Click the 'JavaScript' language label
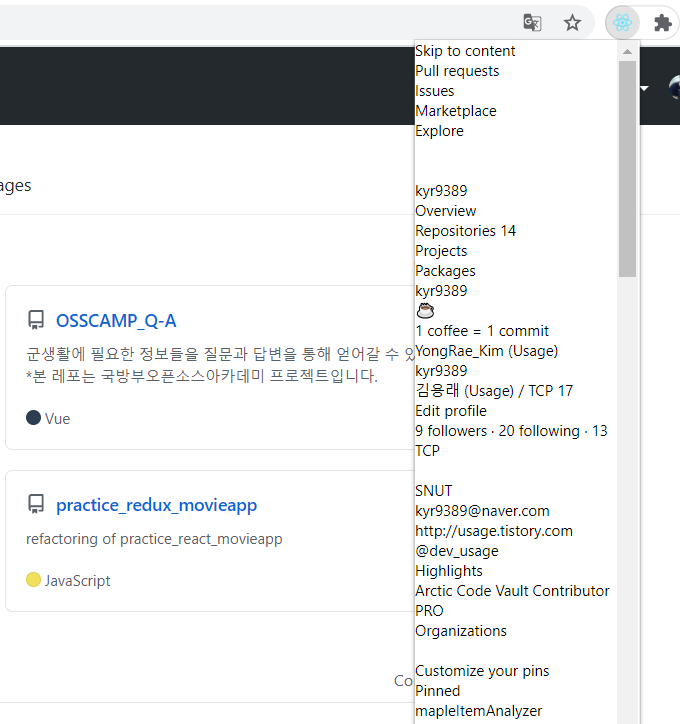The image size is (680, 724). [x=77, y=580]
